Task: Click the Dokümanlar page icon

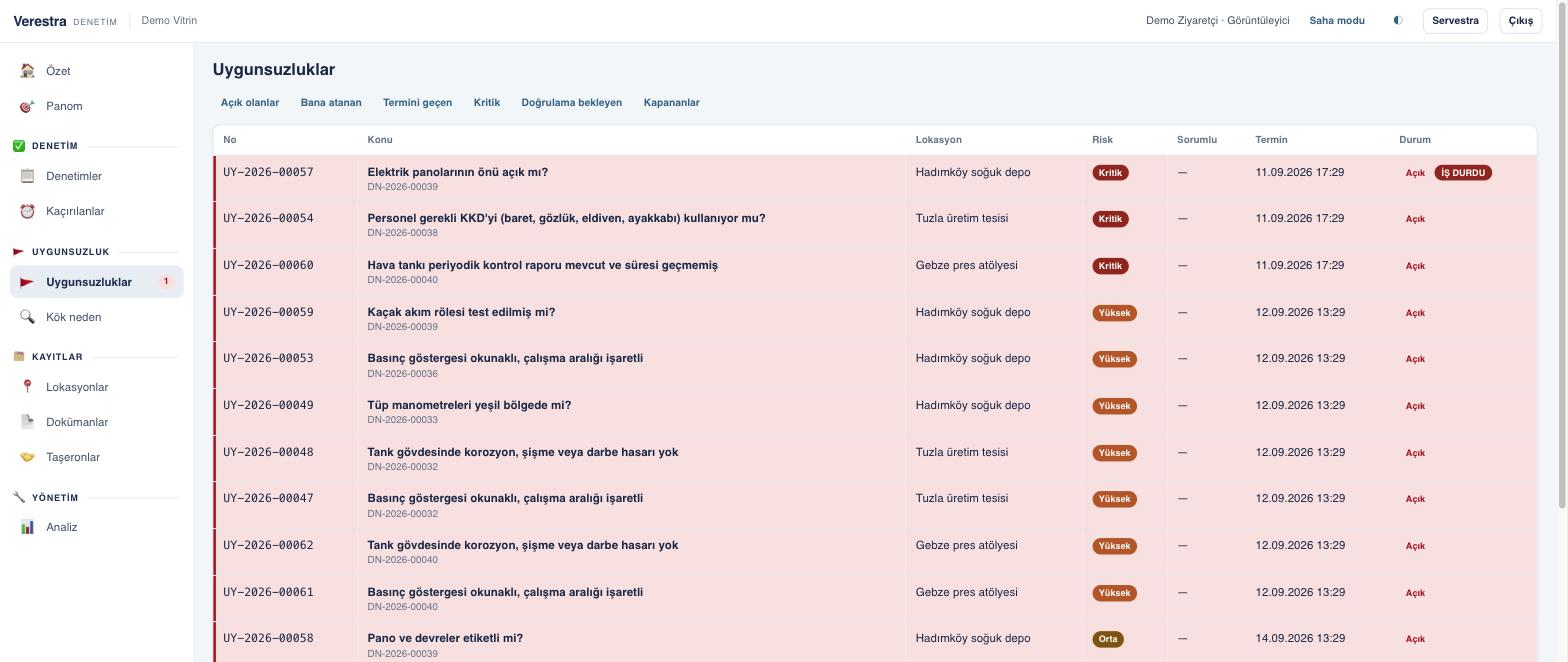Action: point(27,422)
